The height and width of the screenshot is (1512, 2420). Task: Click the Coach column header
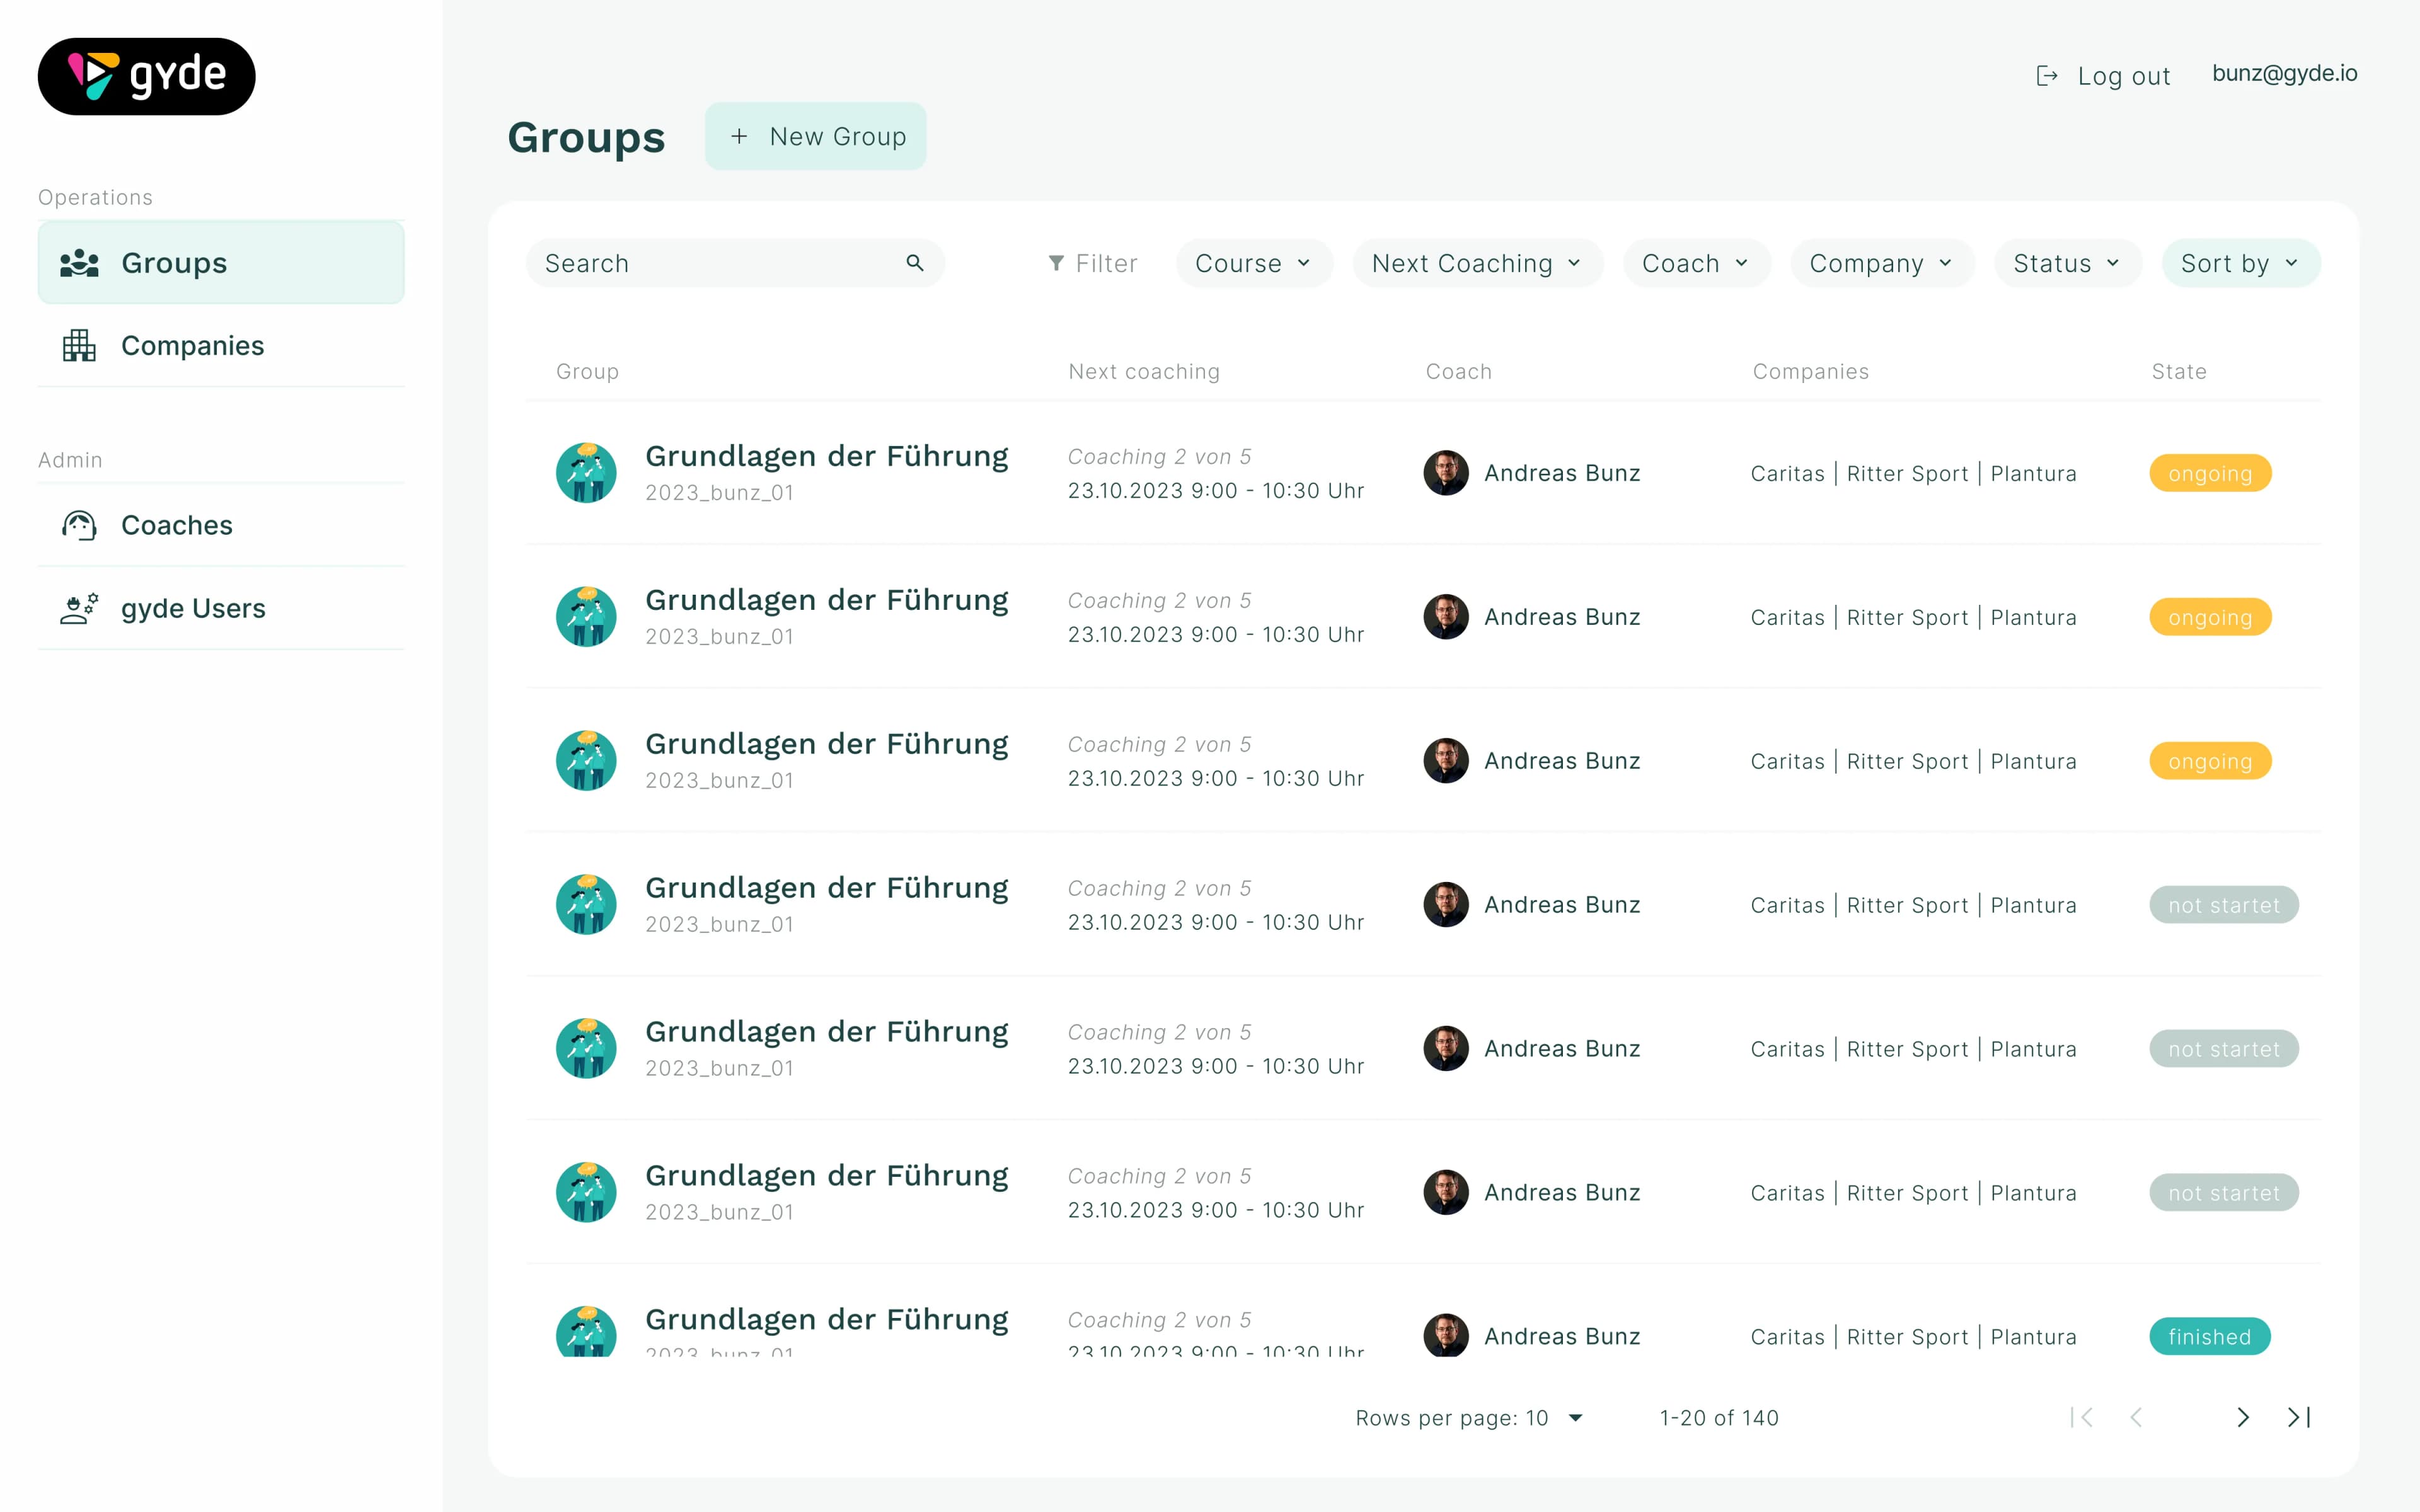(x=1458, y=371)
